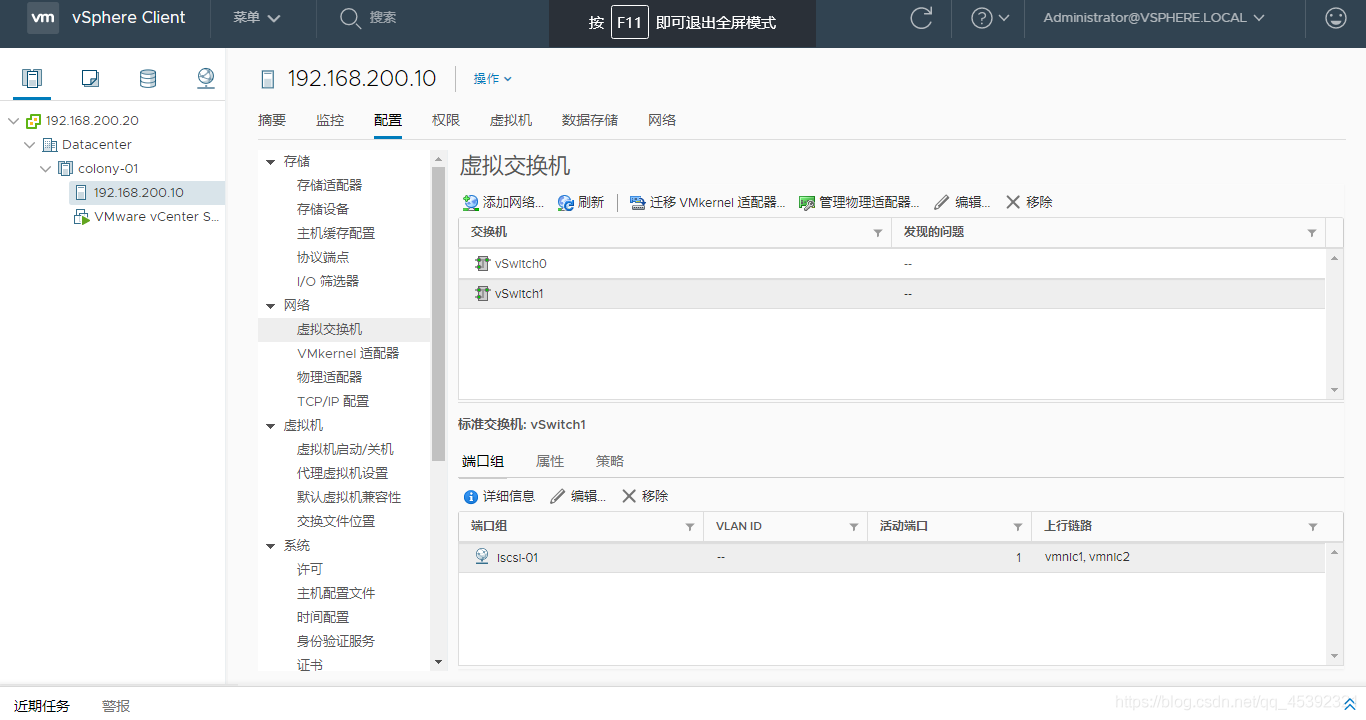
Task: Click the vm logo in the header
Action: pos(42,18)
